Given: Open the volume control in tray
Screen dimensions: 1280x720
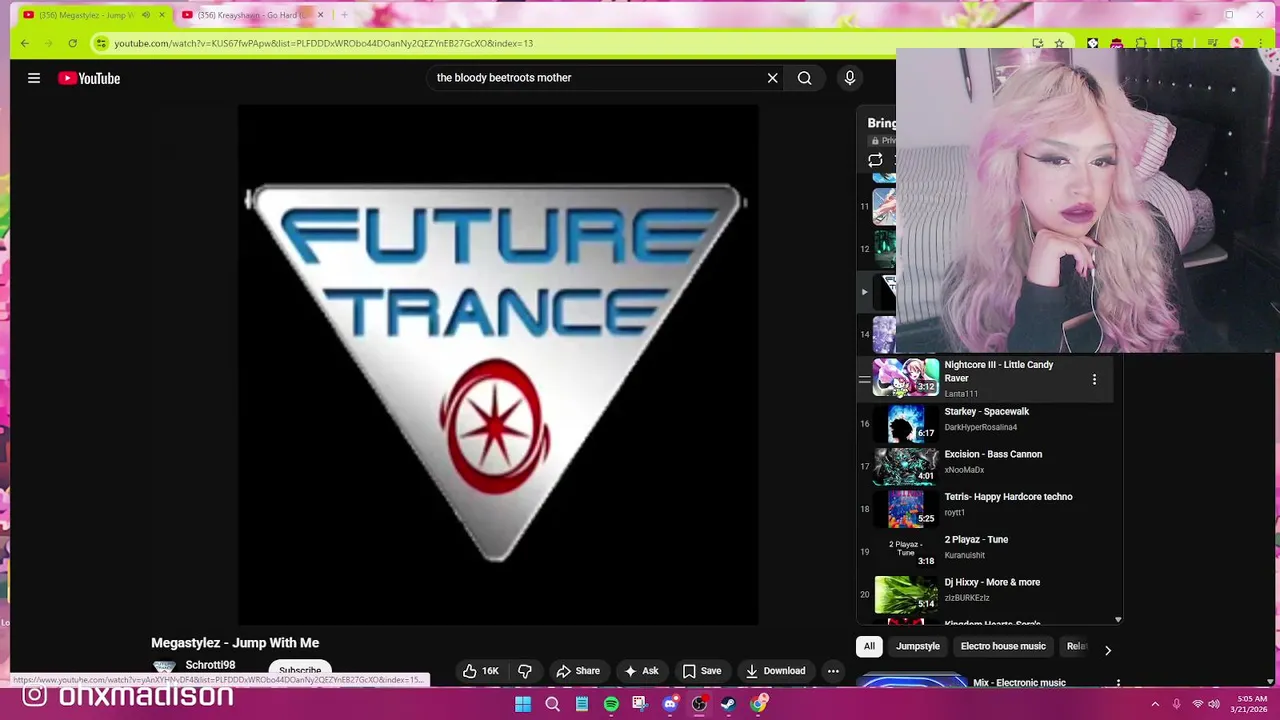Looking at the screenshot, I should click(x=1214, y=704).
